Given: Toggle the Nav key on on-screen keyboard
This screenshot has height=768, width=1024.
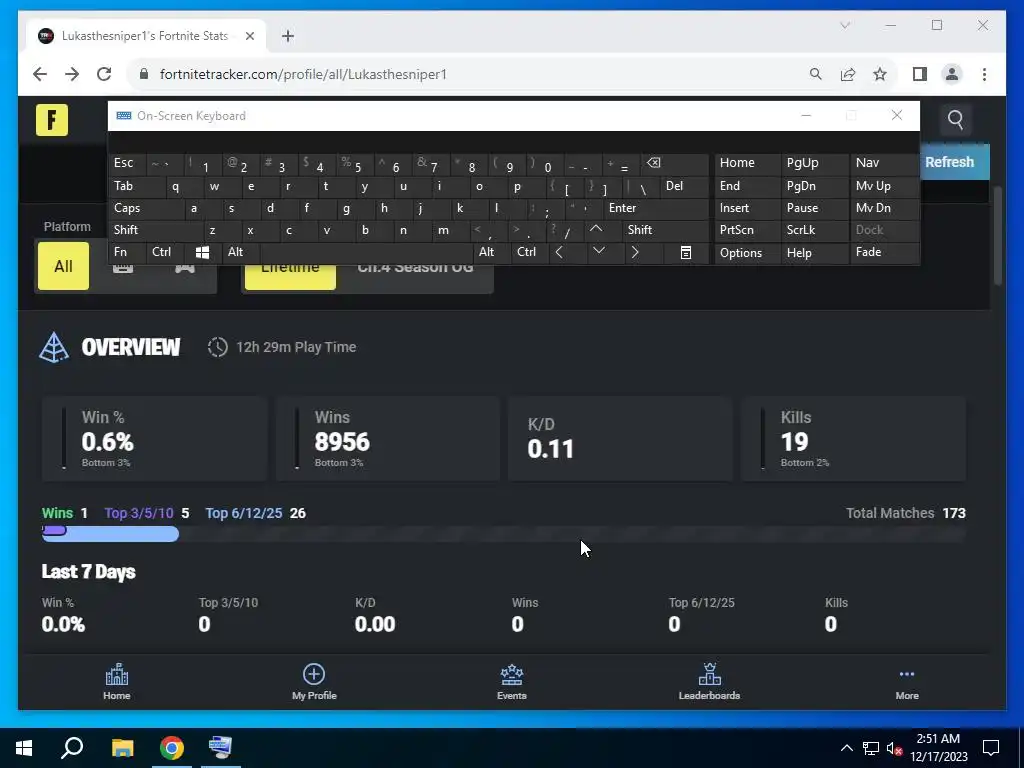Looking at the screenshot, I should click(x=884, y=163).
